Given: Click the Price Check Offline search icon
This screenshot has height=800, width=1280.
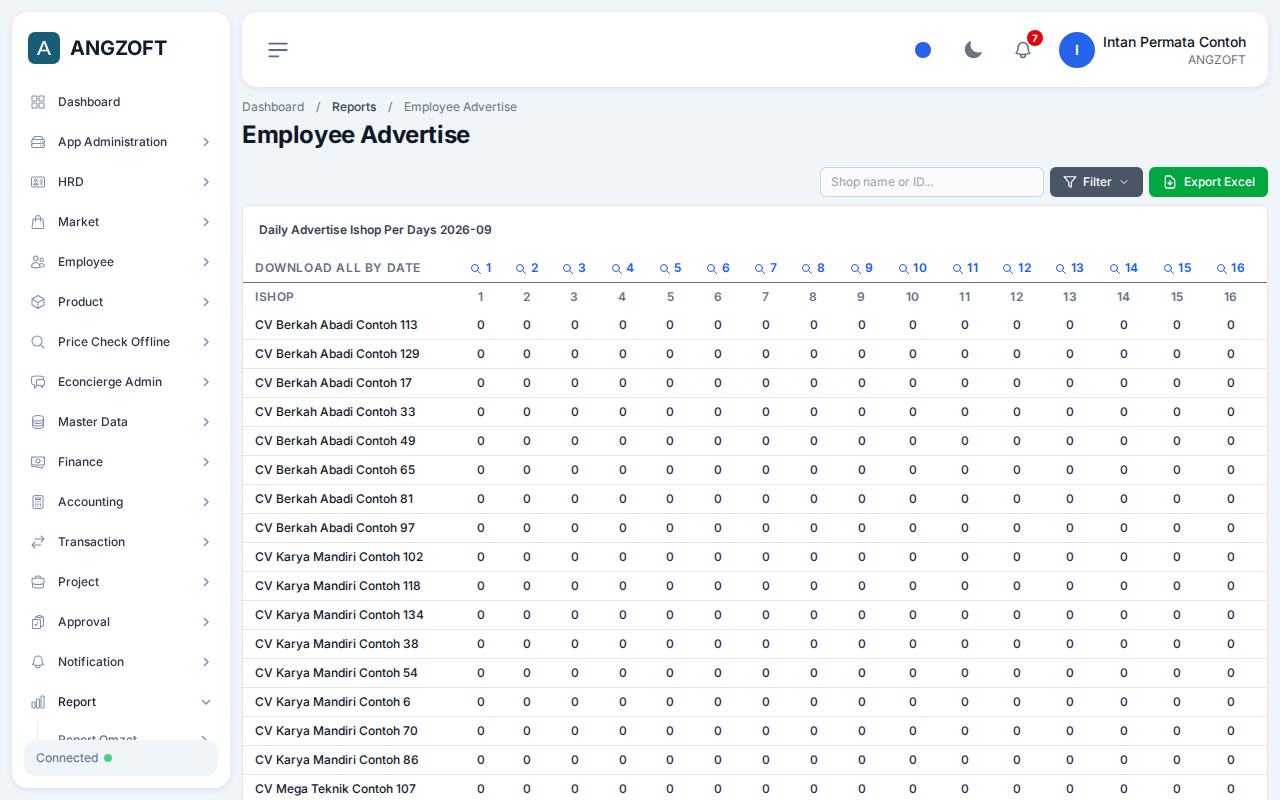Looking at the screenshot, I should click(x=38, y=342).
